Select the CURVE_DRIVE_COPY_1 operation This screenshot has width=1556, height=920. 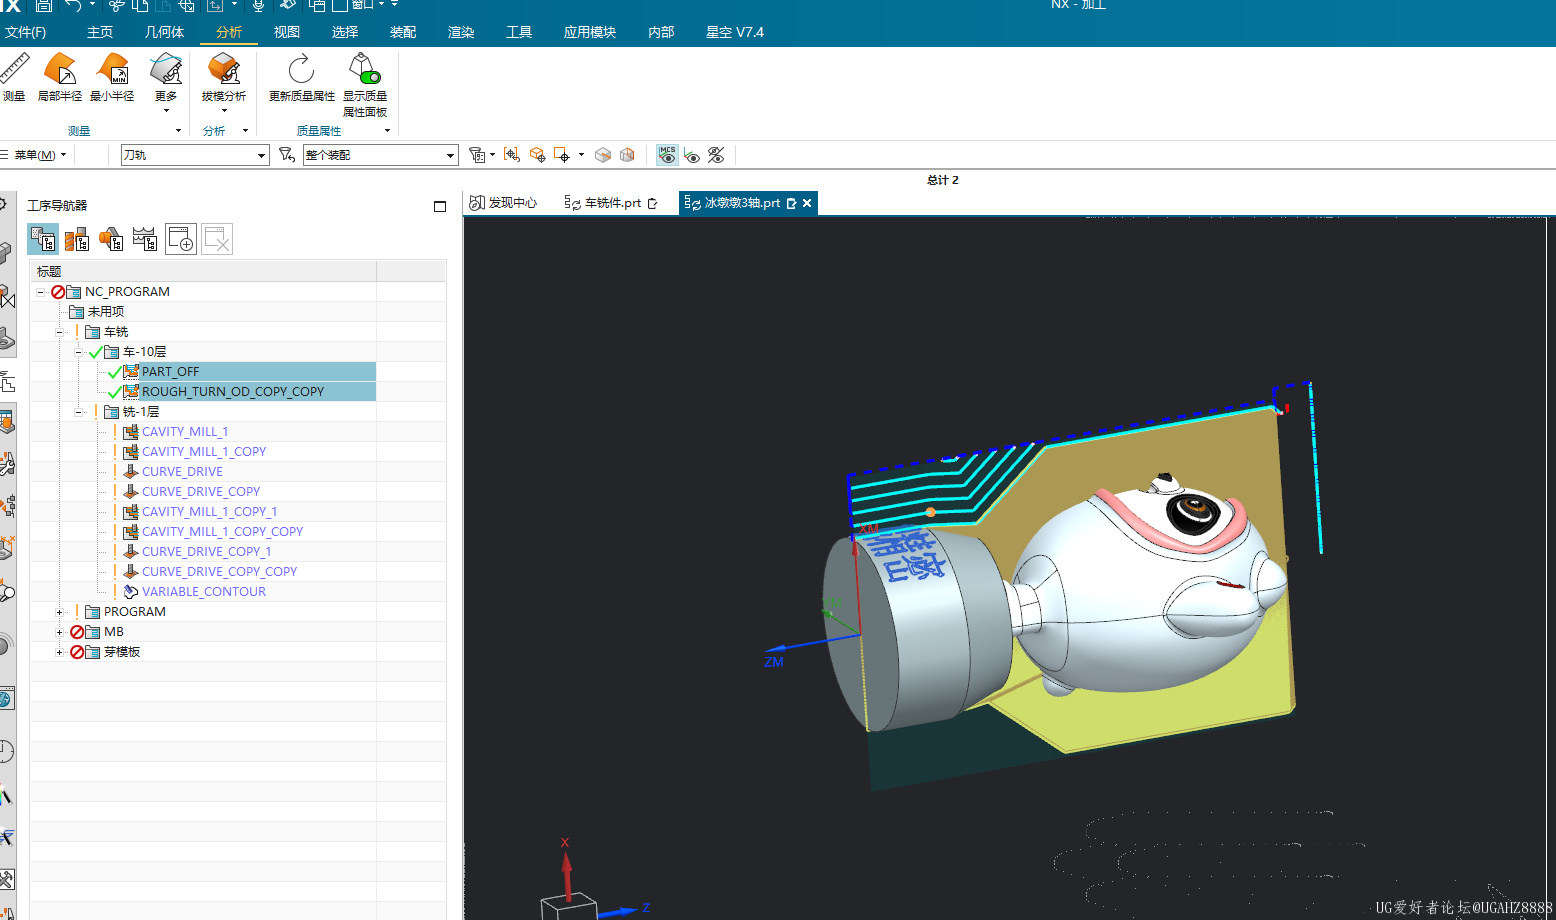pyautogui.click(x=206, y=552)
